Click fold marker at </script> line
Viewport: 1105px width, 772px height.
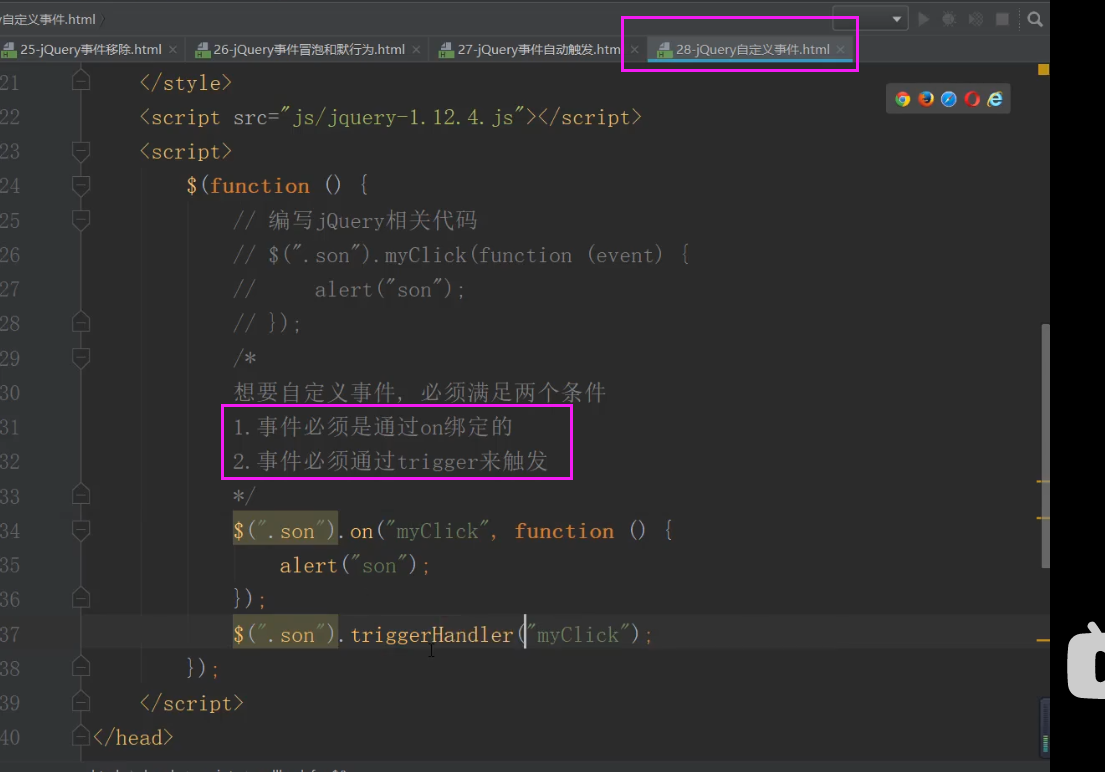pos(81,701)
